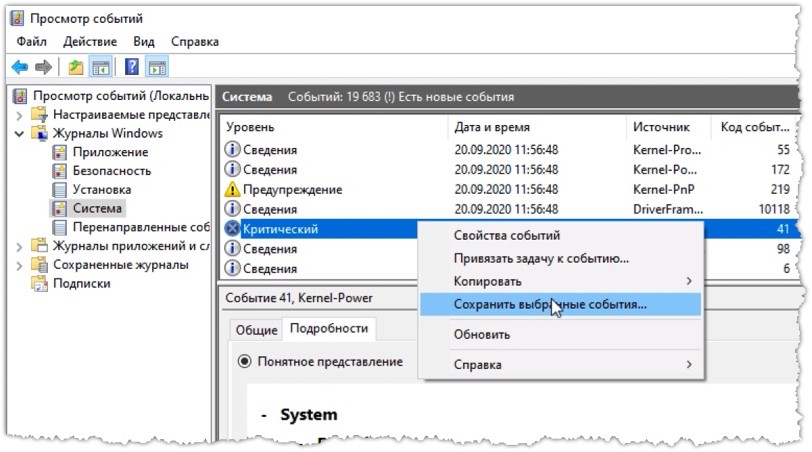The height and width of the screenshot is (452, 812).
Task: Select the critical event error icon
Action: [x=233, y=228]
